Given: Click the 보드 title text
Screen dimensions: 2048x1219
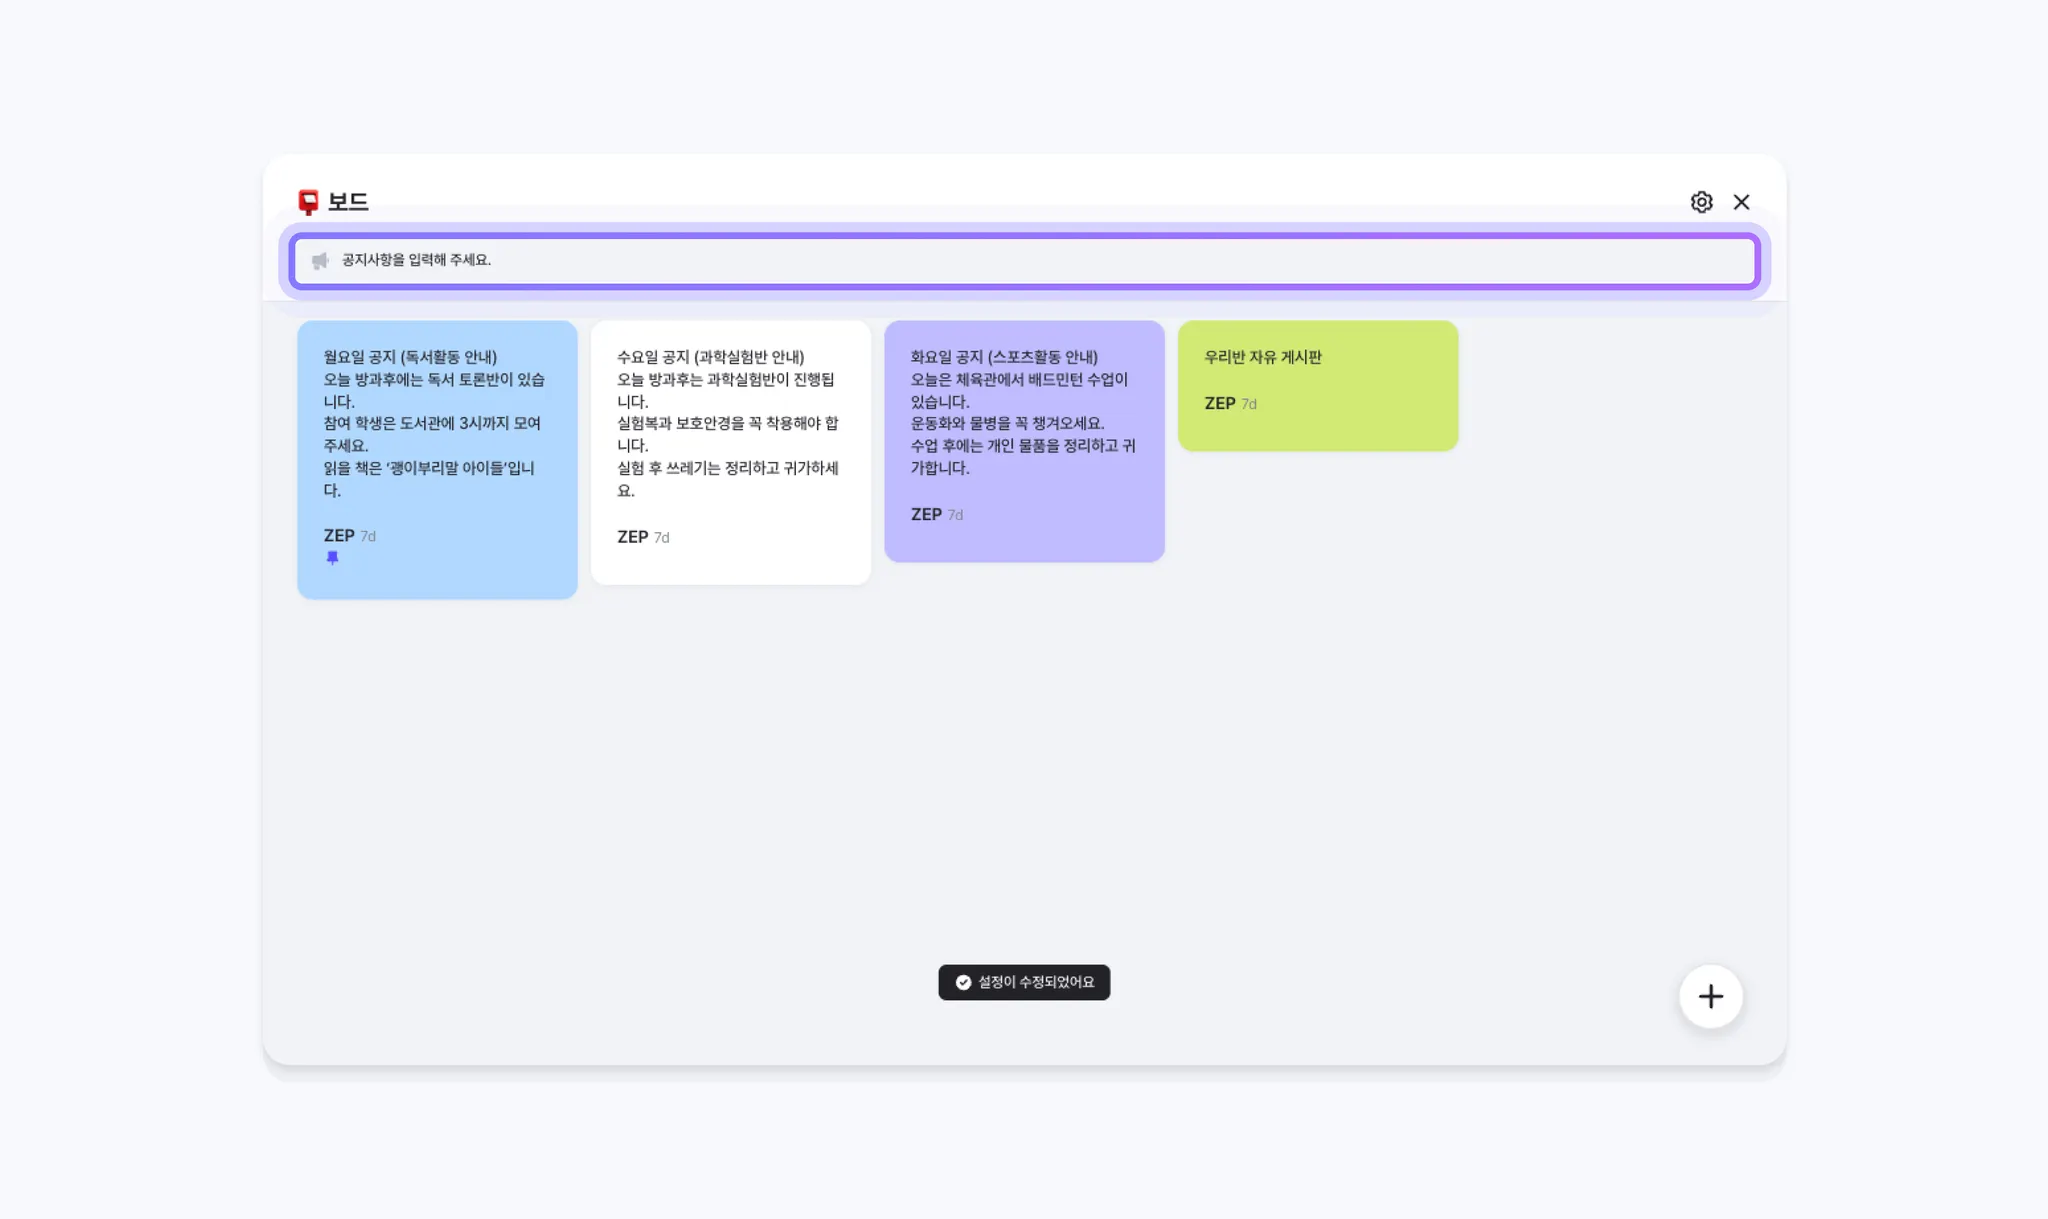Looking at the screenshot, I should click(348, 202).
